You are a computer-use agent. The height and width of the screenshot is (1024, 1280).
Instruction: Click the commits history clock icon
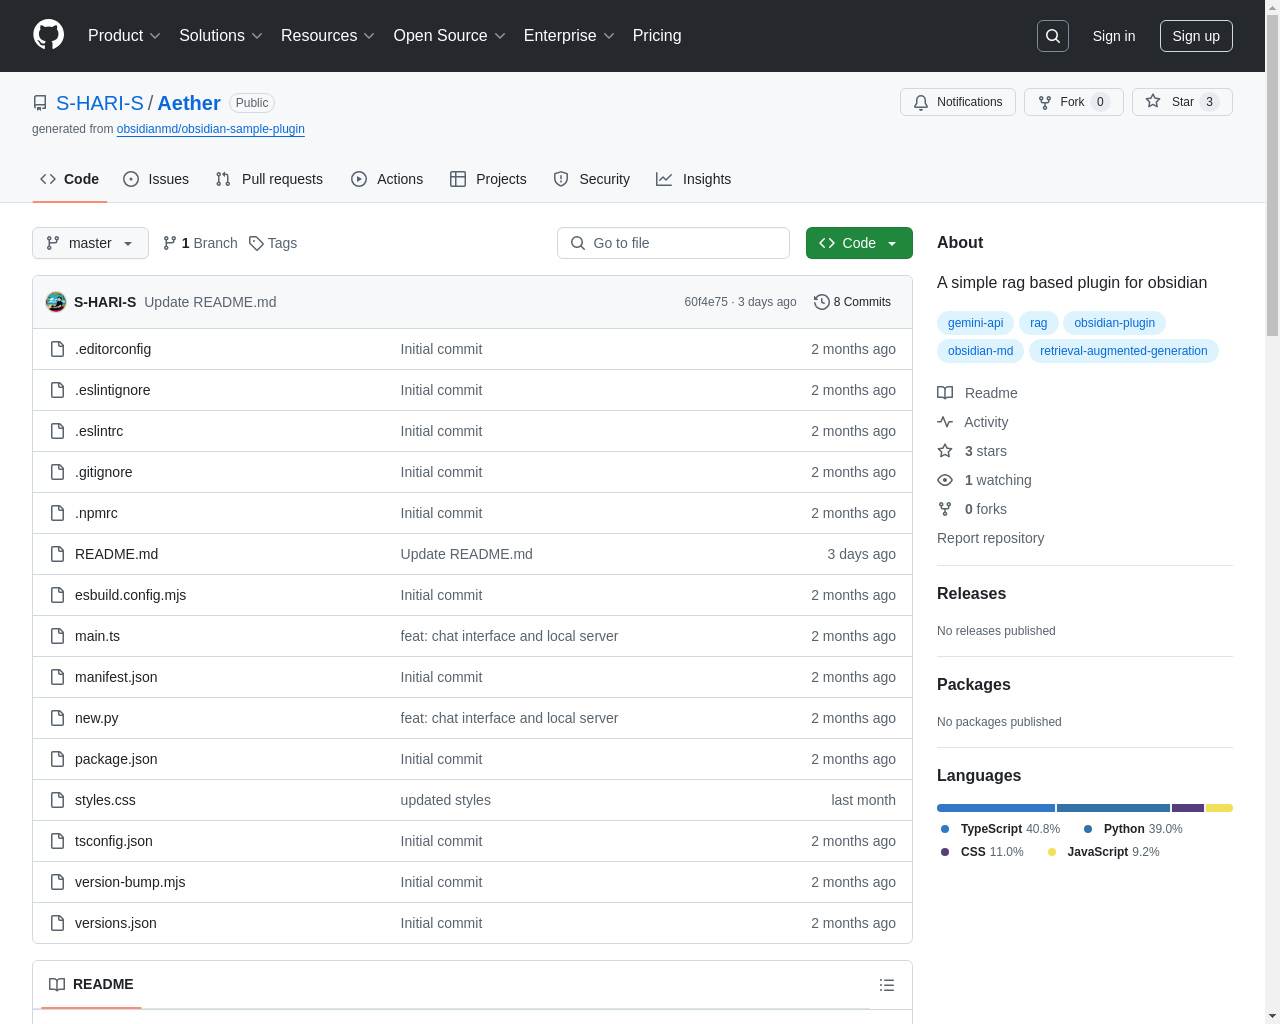(x=822, y=302)
